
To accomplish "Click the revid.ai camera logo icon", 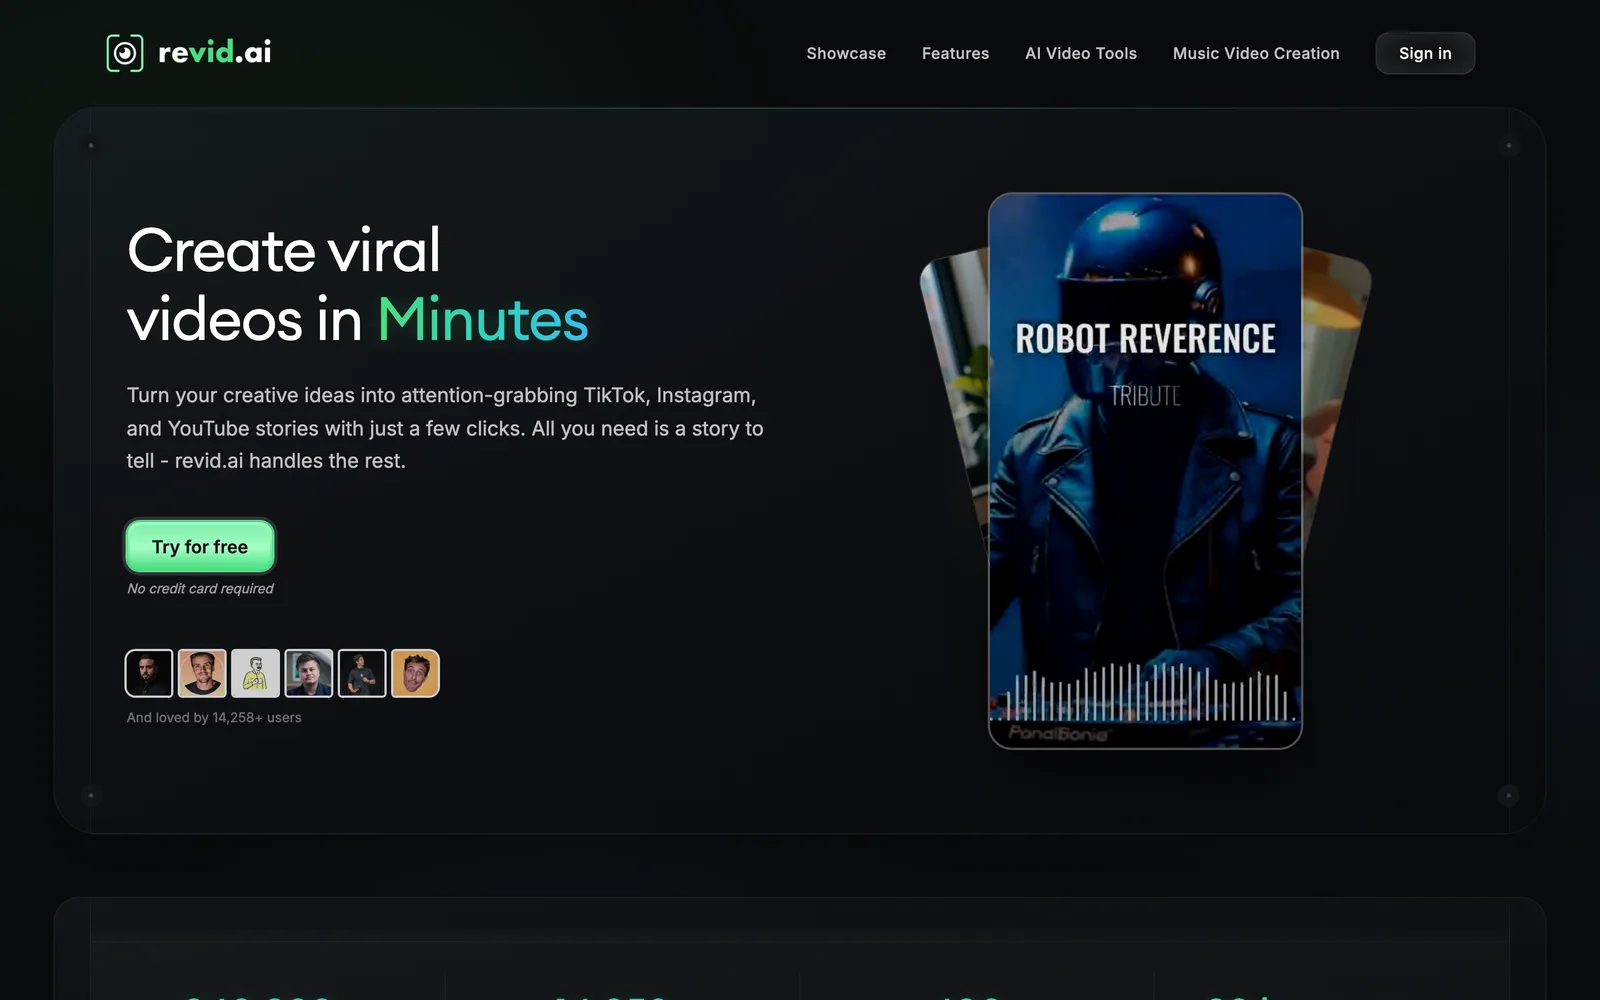I will (x=125, y=52).
